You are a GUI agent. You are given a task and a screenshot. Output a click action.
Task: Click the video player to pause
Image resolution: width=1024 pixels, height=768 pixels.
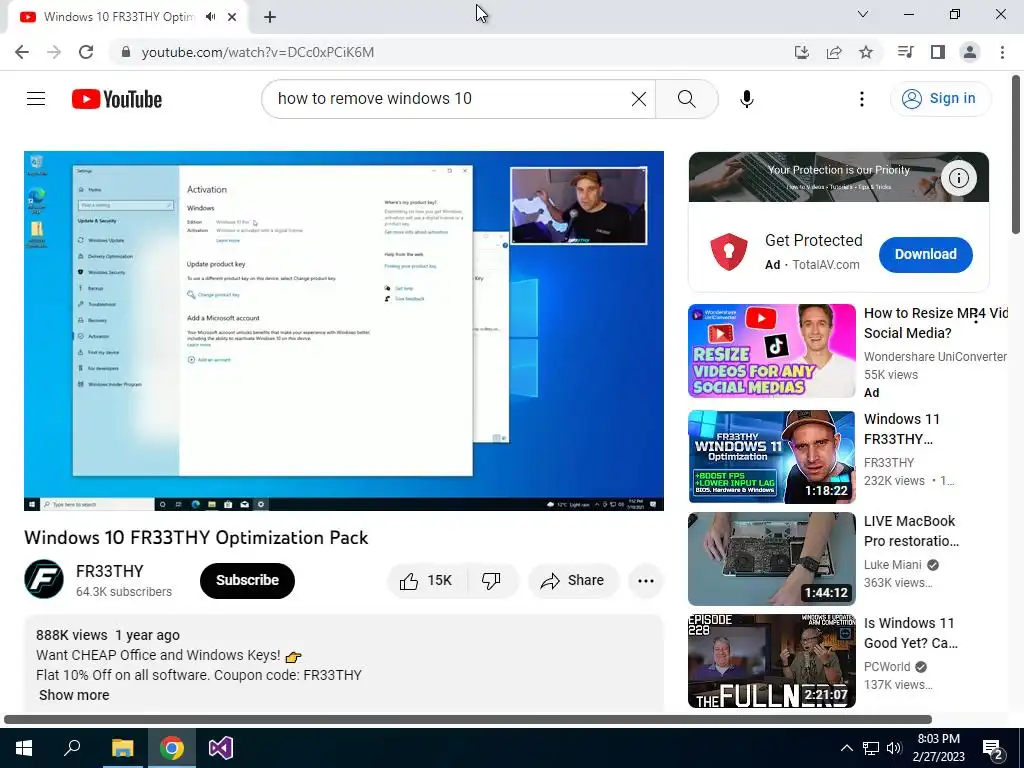pos(344,330)
